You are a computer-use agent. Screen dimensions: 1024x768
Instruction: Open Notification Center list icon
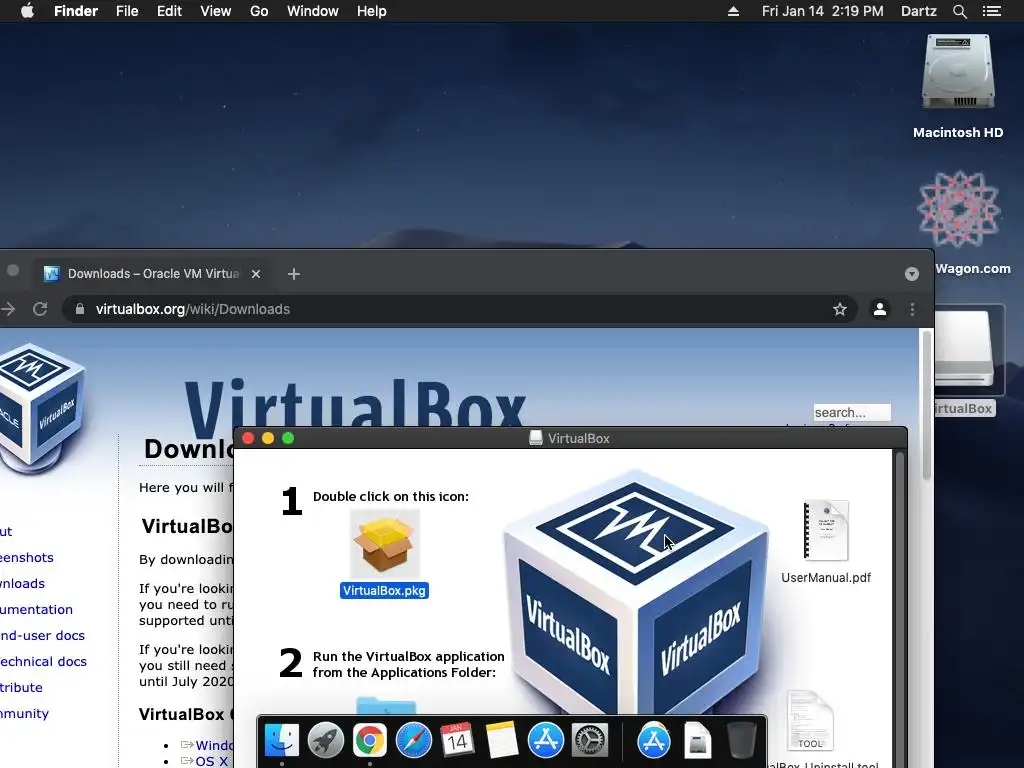(x=991, y=11)
